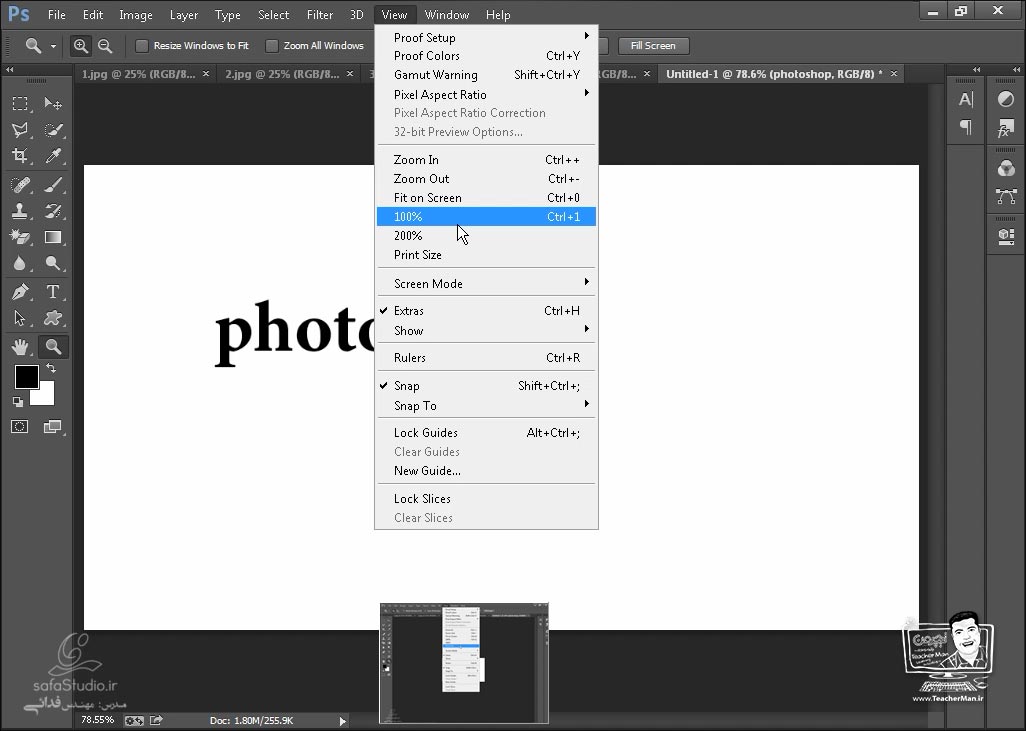1026x731 pixels.
Task: Reset default foreground and background colors
Action: point(18,402)
